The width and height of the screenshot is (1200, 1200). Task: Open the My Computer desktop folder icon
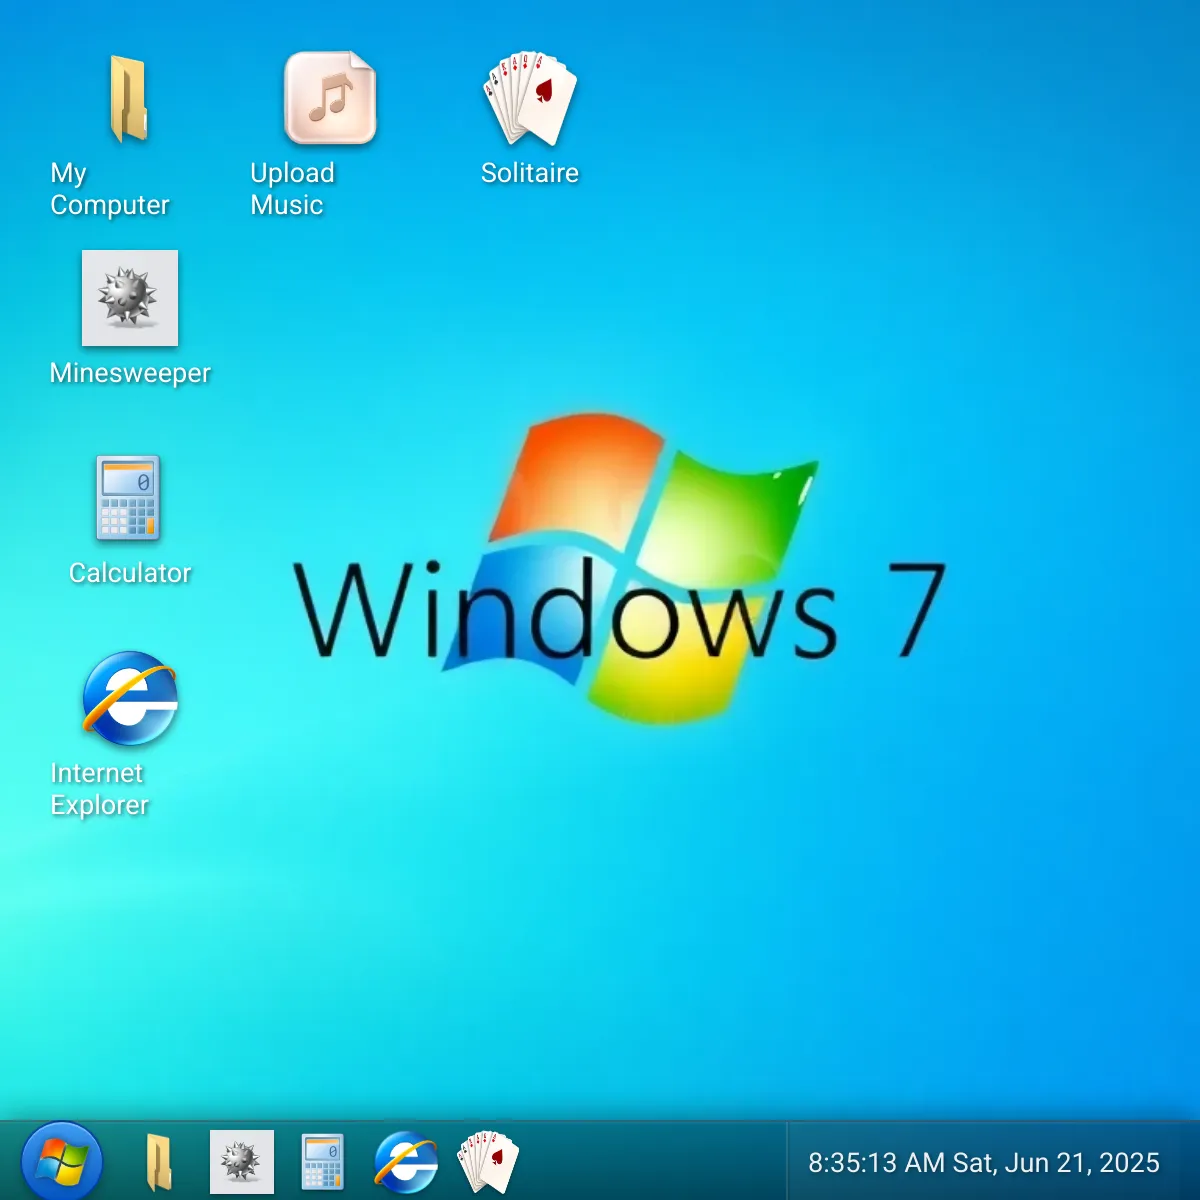click(x=130, y=99)
